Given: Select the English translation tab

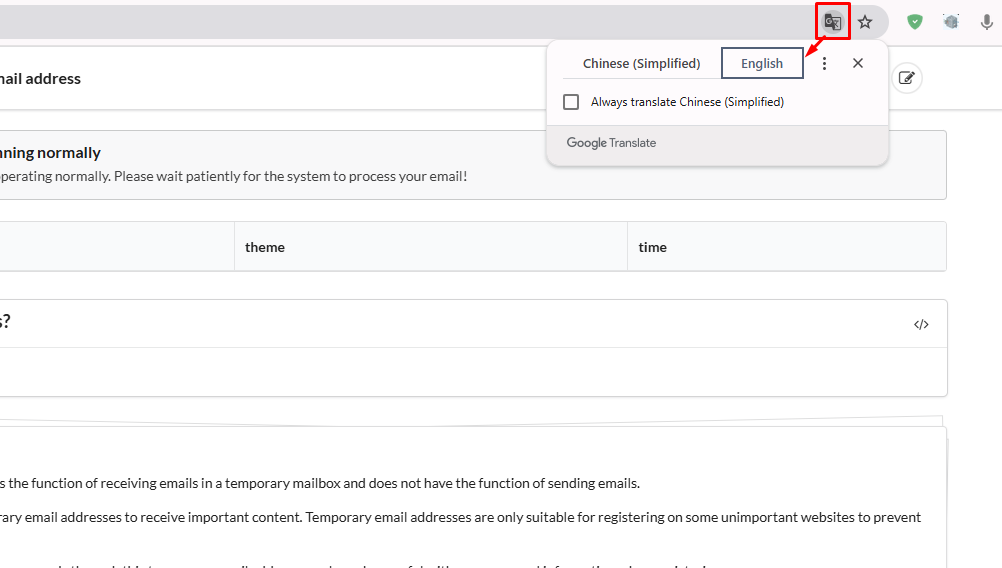Looking at the screenshot, I should coord(762,63).
